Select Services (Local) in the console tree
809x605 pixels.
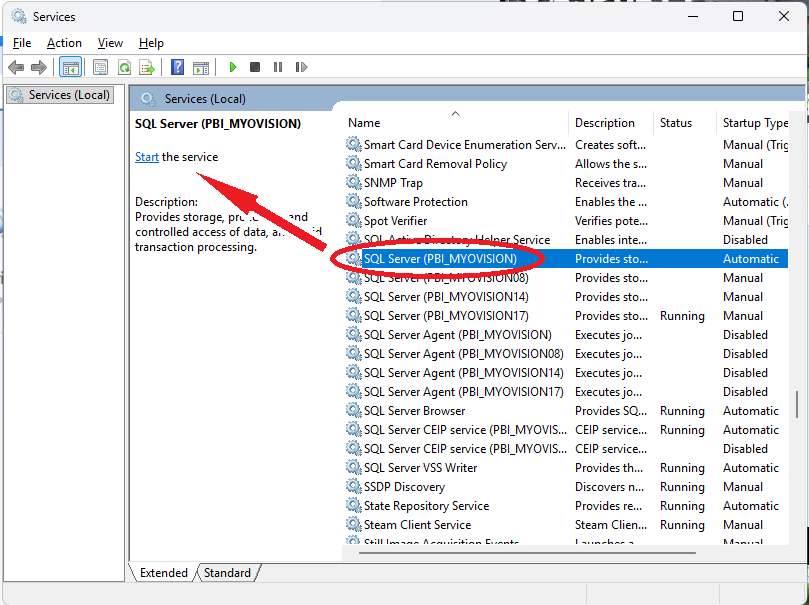pyautogui.click(x=60, y=95)
